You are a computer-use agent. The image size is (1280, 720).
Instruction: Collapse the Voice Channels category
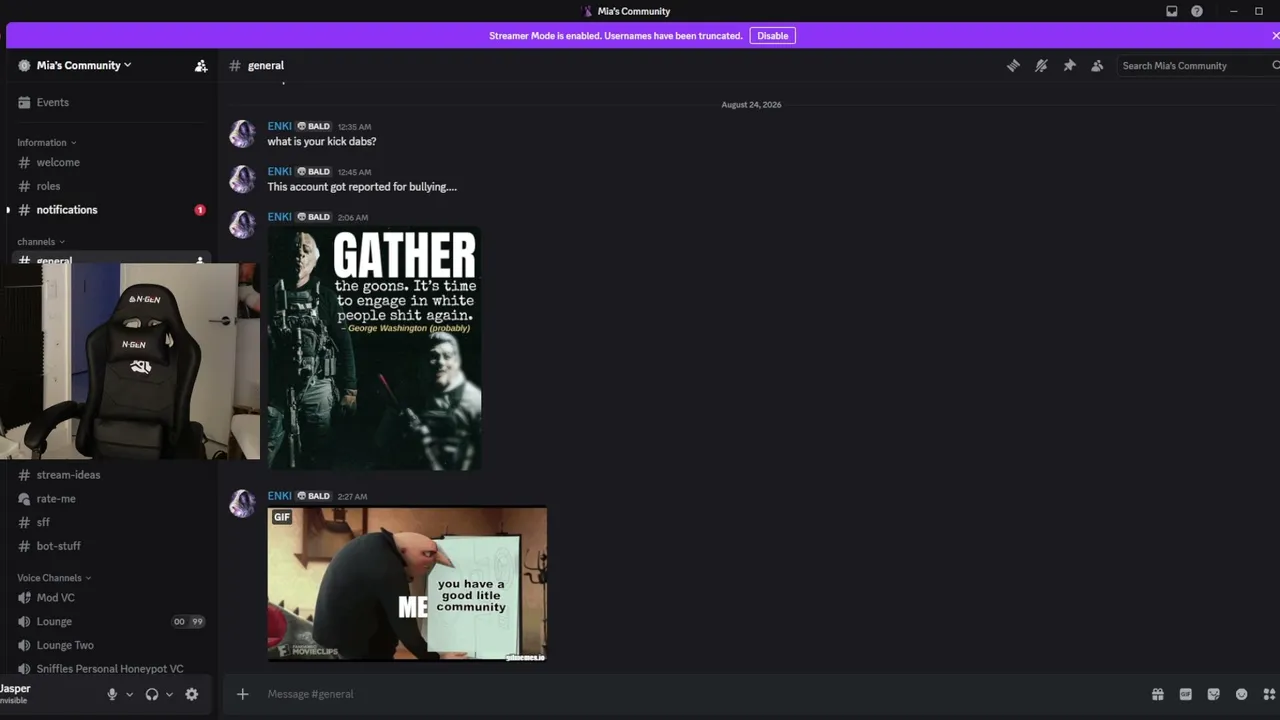click(54, 578)
